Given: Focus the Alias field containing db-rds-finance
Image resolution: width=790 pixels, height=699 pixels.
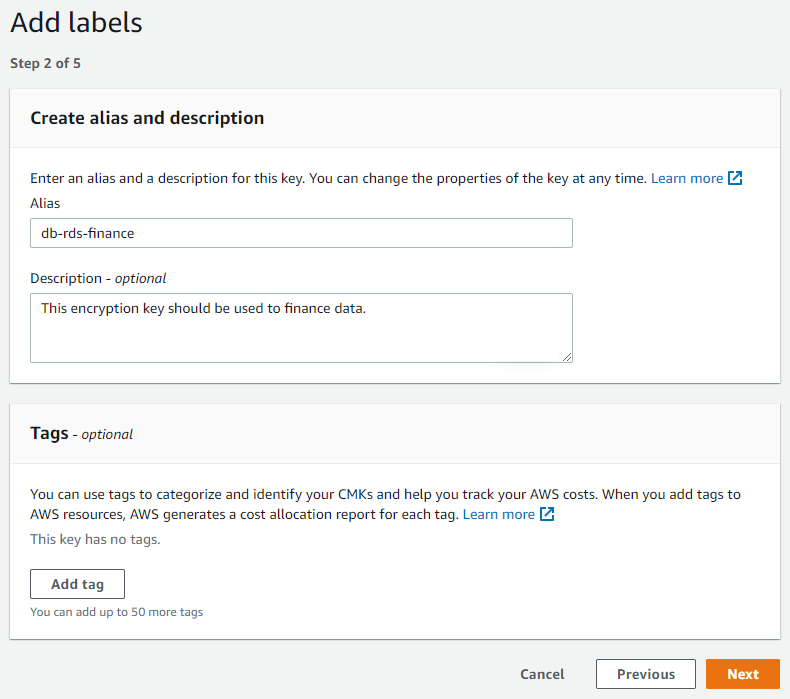Looking at the screenshot, I should coord(301,233).
